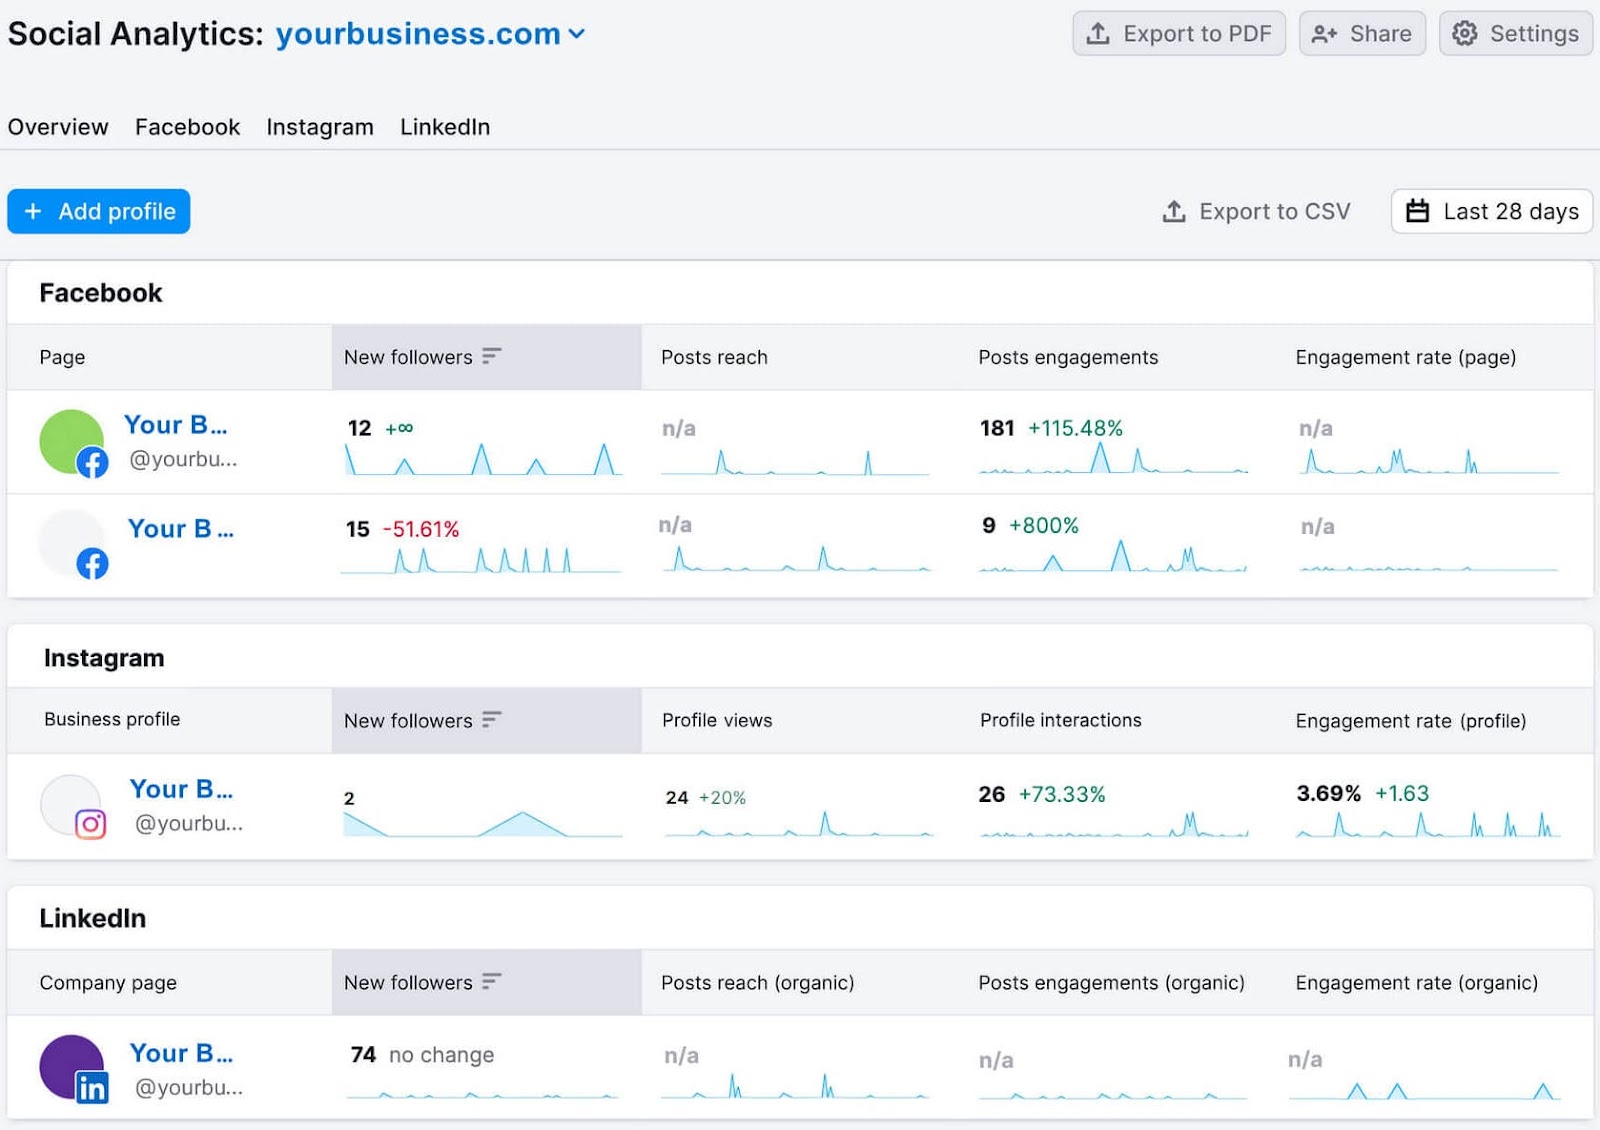Click the Add profile button
The width and height of the screenshot is (1600, 1130).
(x=98, y=211)
